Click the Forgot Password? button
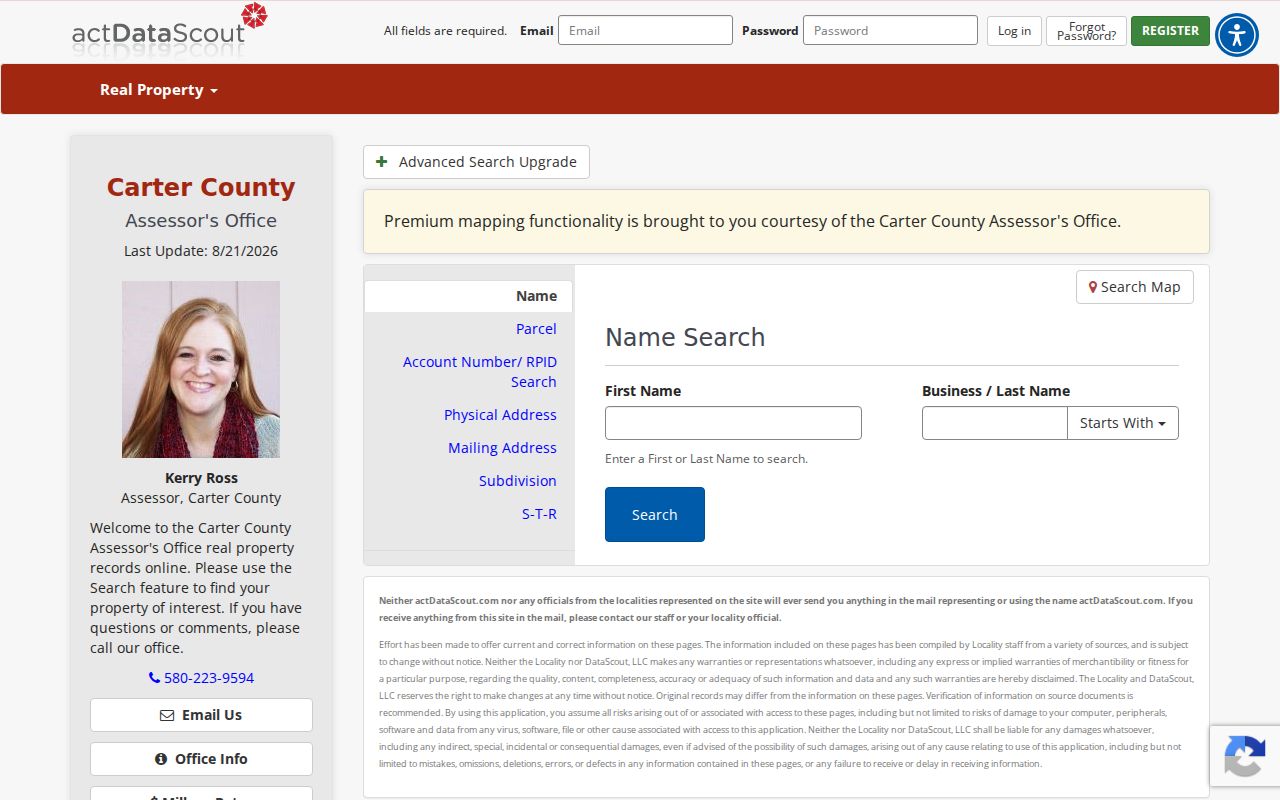 (1086, 31)
